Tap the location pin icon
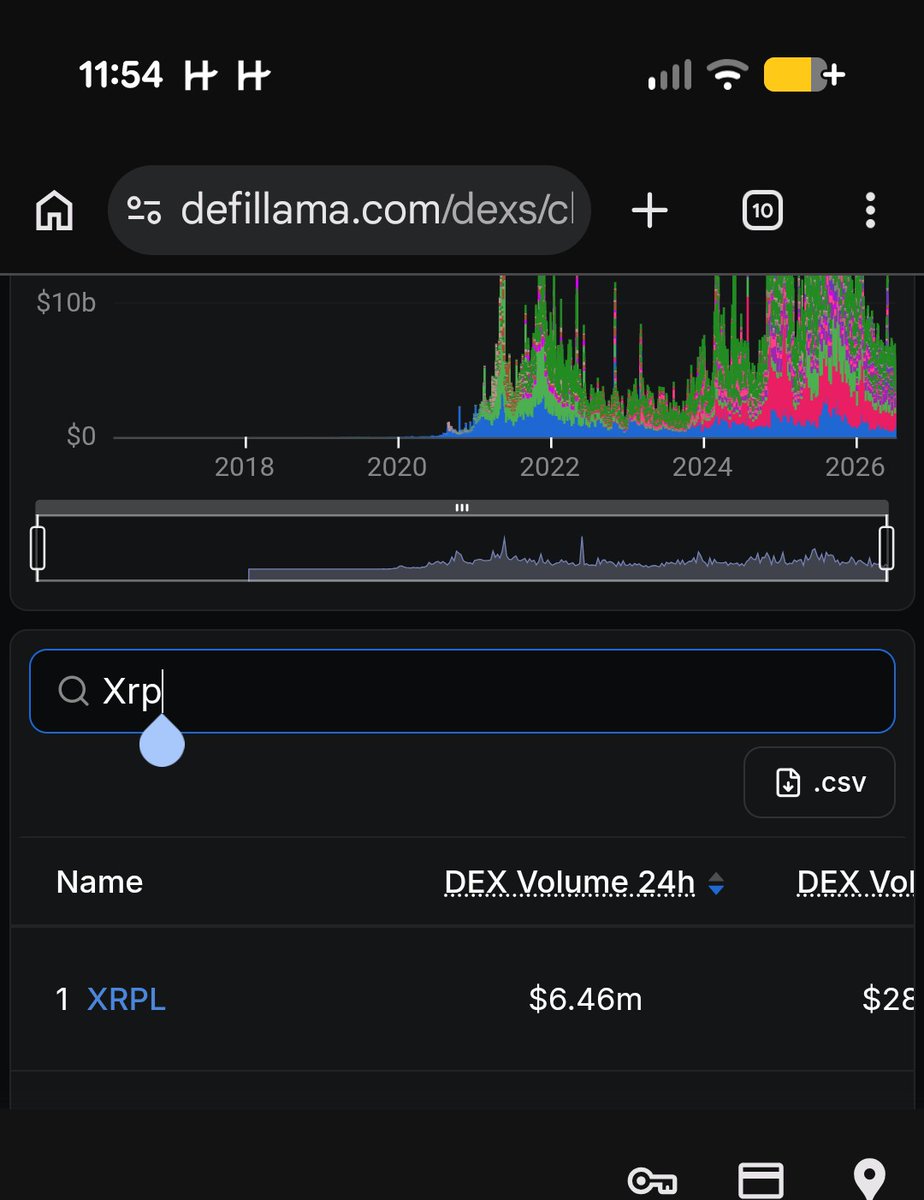Screen dimensions: 924x1200 869,1180
